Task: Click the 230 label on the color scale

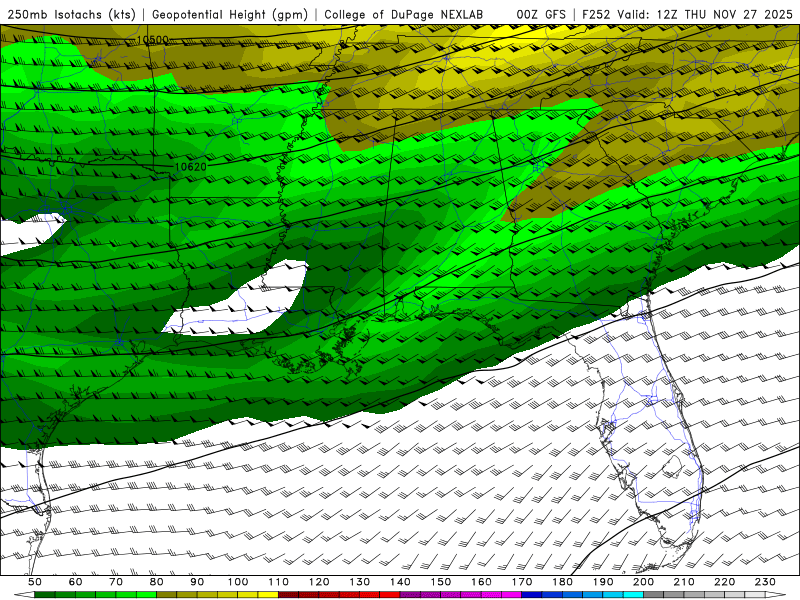Action: (x=765, y=582)
